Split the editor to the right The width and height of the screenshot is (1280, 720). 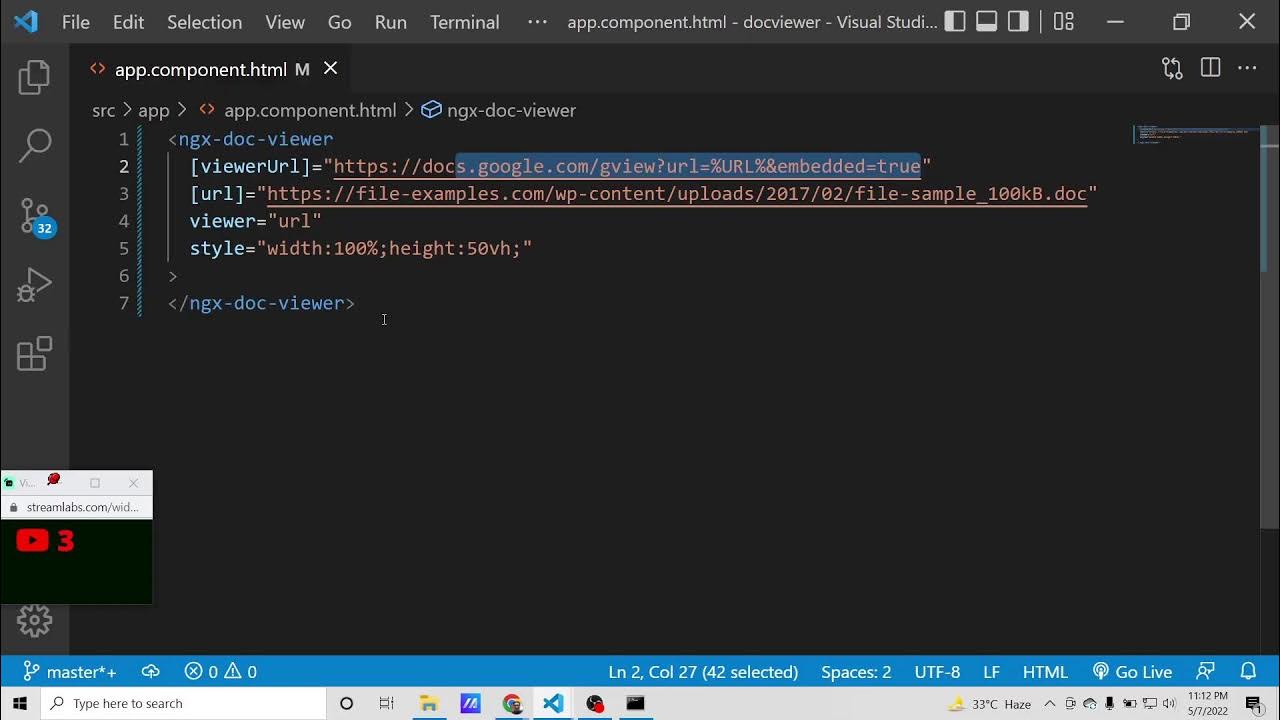pyautogui.click(x=1210, y=68)
